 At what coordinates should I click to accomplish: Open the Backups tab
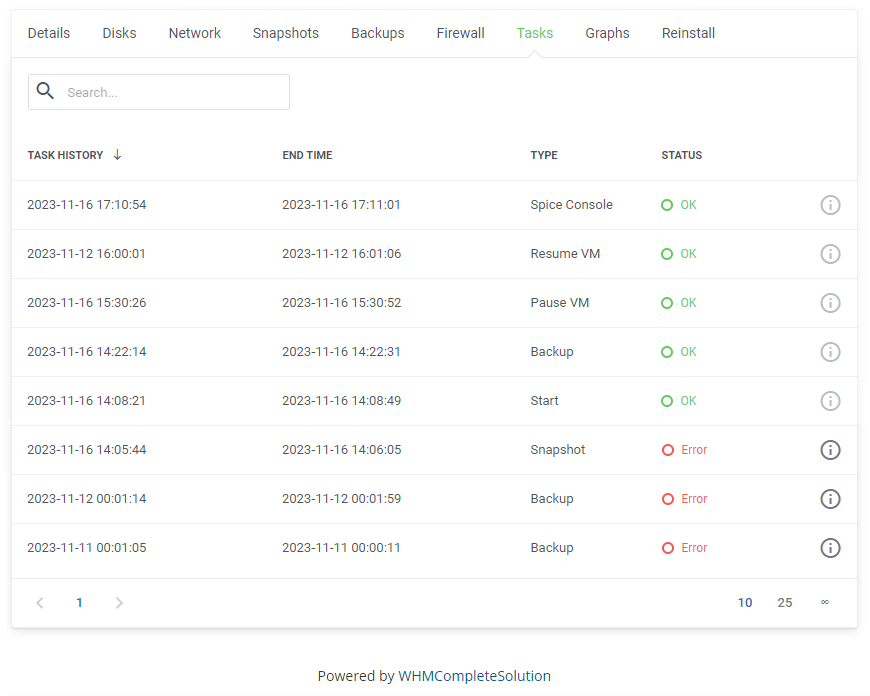pyautogui.click(x=378, y=33)
